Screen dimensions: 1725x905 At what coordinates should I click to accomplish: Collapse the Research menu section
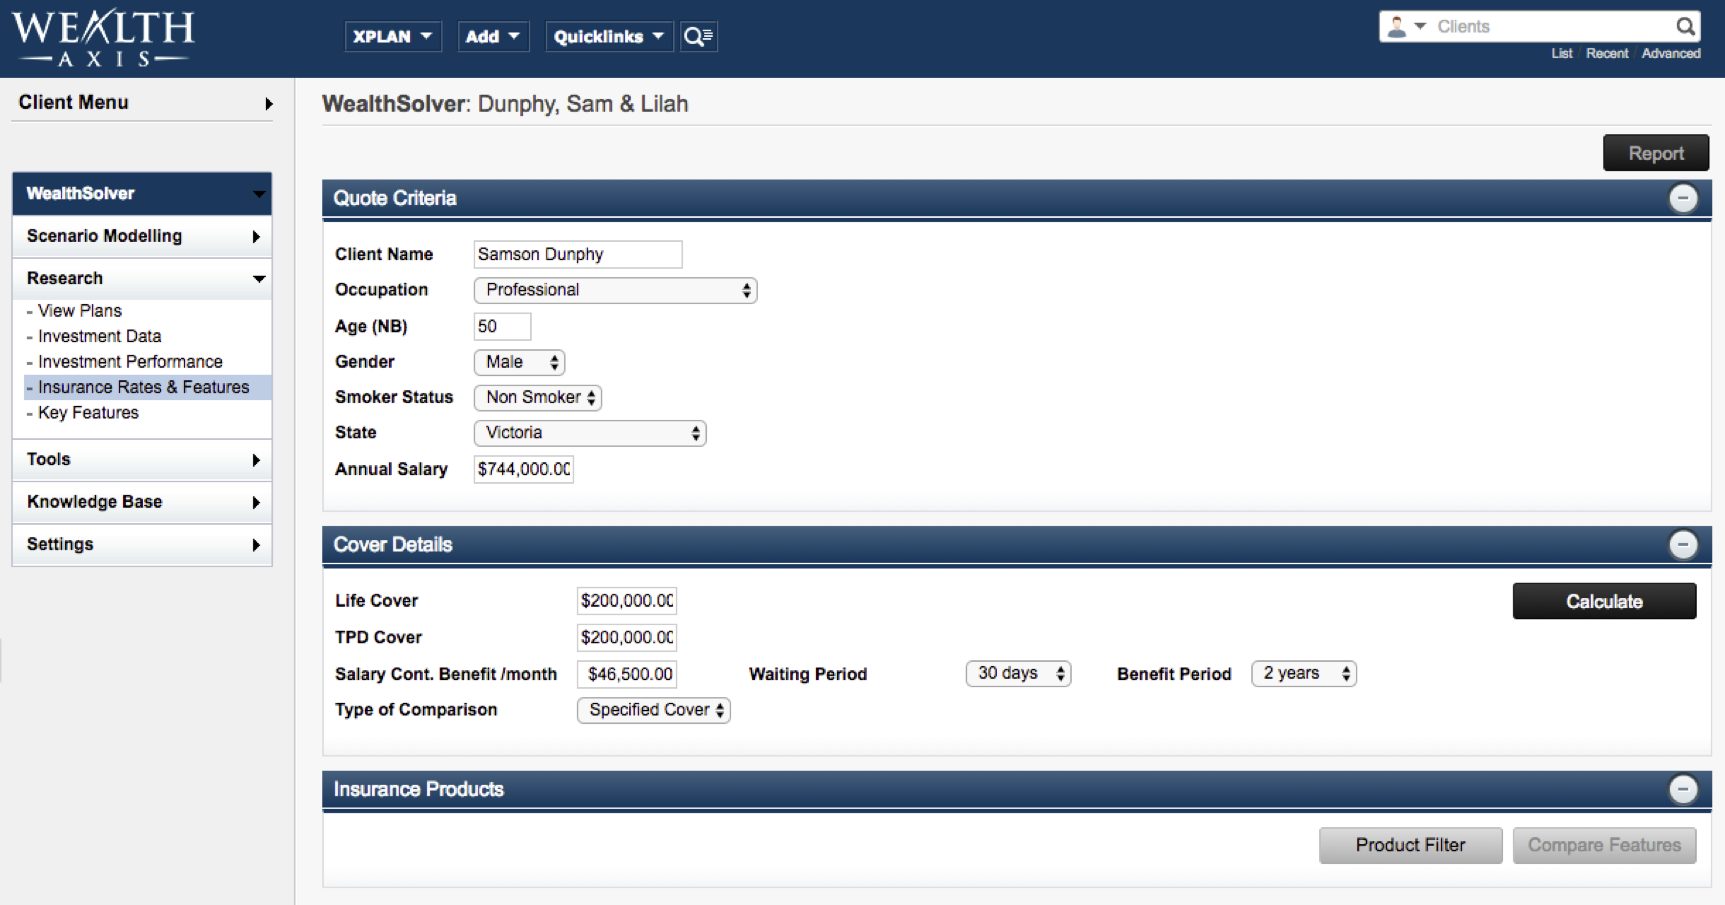tap(142, 278)
